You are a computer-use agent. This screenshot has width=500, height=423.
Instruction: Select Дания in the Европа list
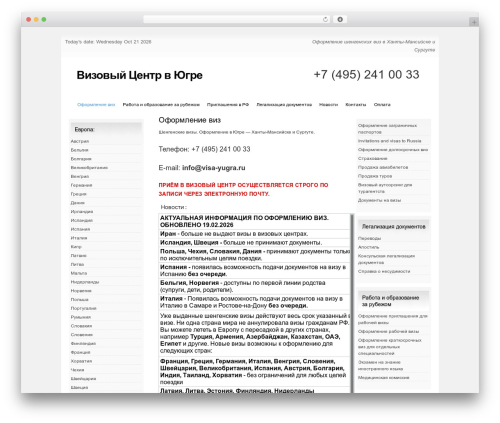click(x=78, y=203)
